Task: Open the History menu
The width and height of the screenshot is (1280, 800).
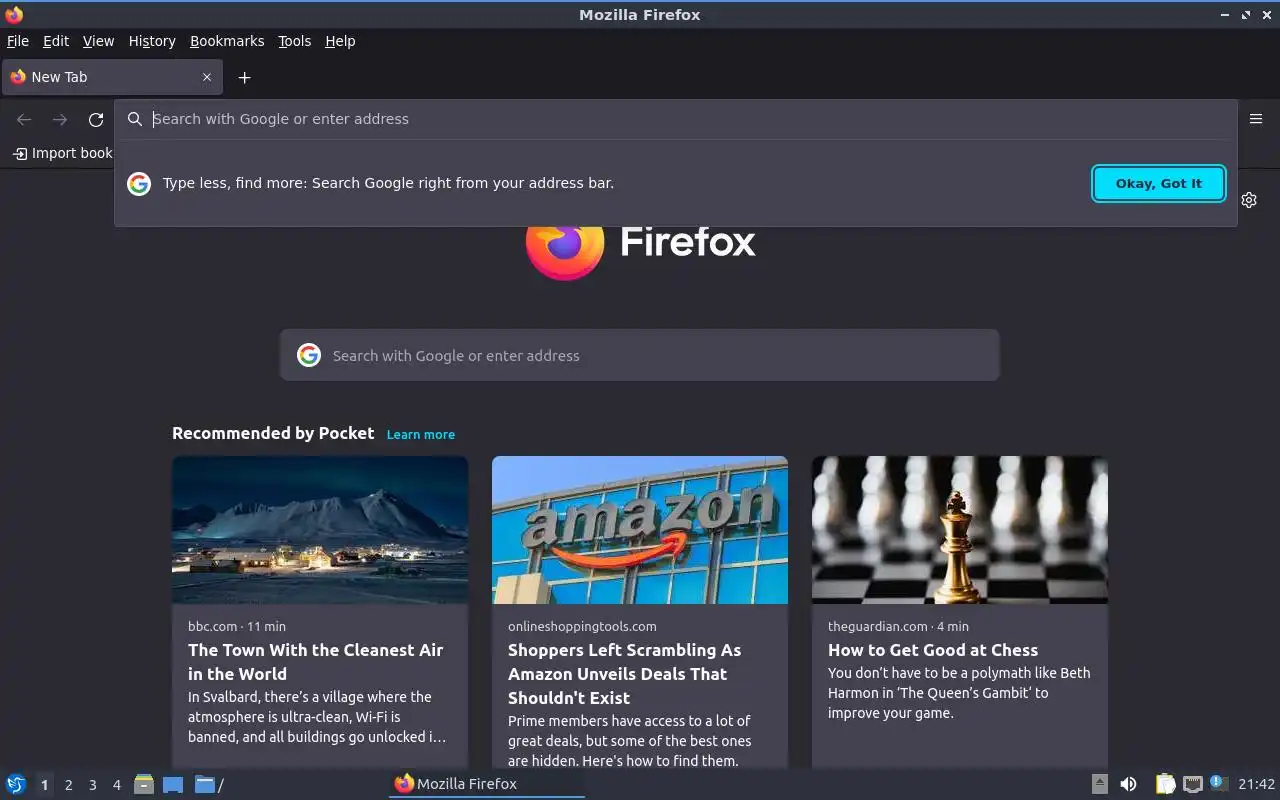Action: pos(152,41)
